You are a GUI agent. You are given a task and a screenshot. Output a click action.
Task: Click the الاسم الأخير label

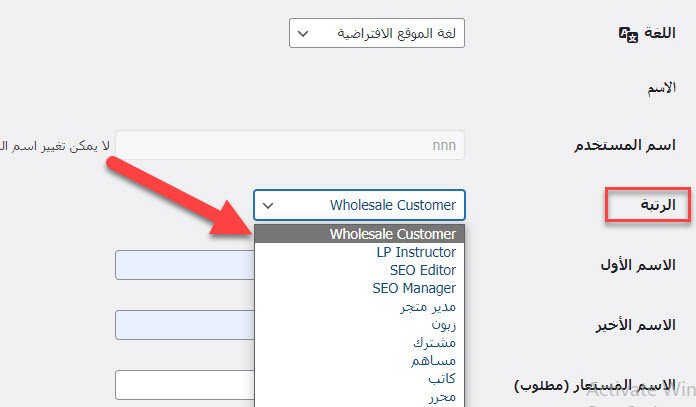point(635,325)
